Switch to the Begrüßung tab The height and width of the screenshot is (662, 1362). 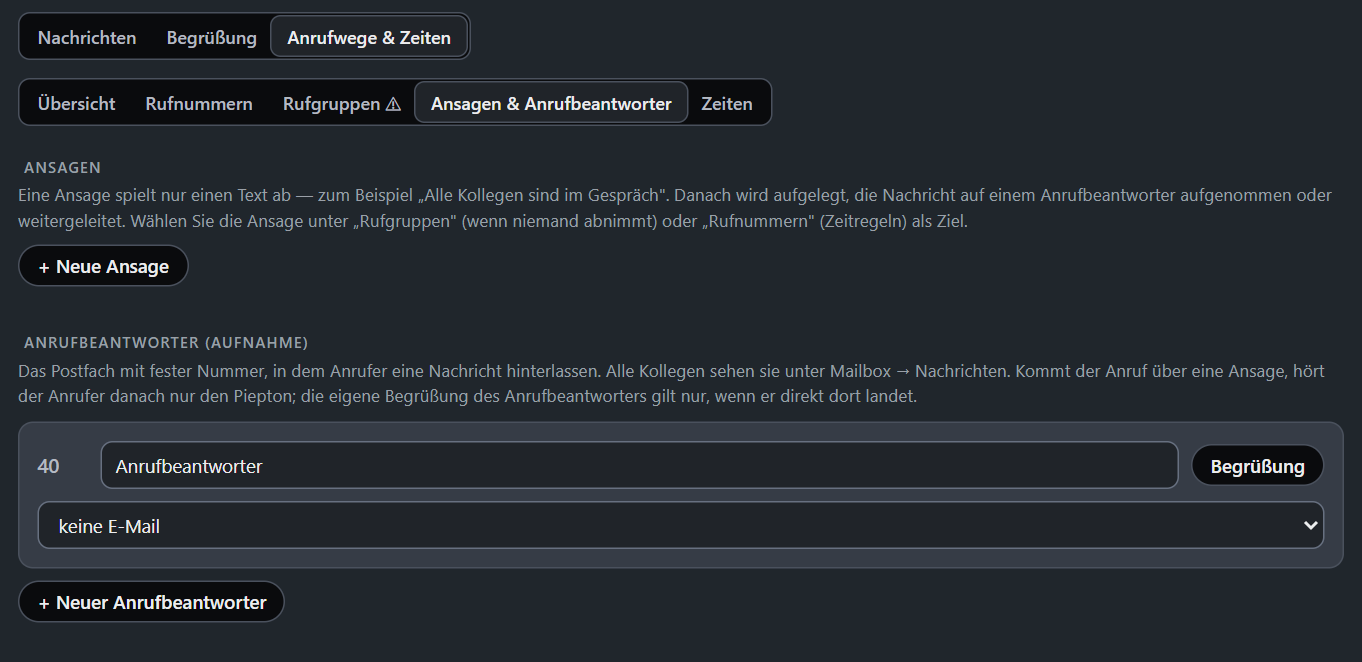pyautogui.click(x=211, y=38)
